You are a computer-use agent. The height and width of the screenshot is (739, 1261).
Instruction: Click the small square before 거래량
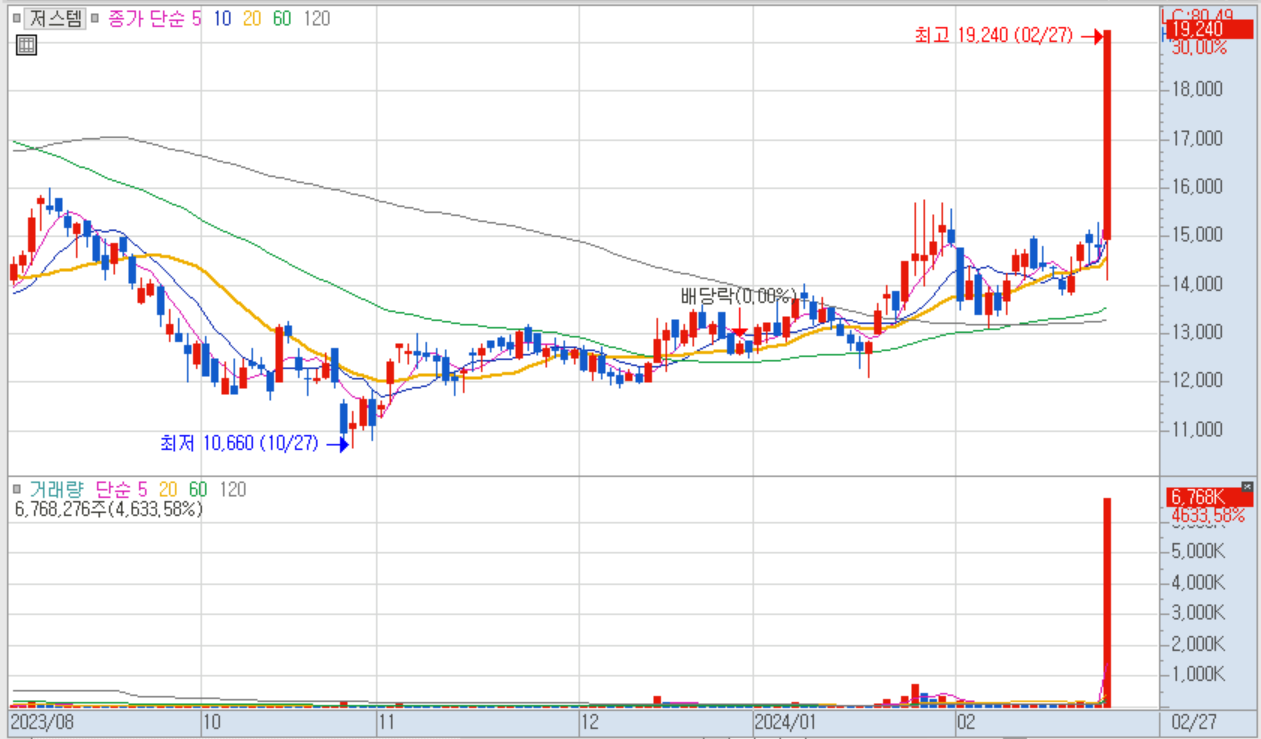16,490
